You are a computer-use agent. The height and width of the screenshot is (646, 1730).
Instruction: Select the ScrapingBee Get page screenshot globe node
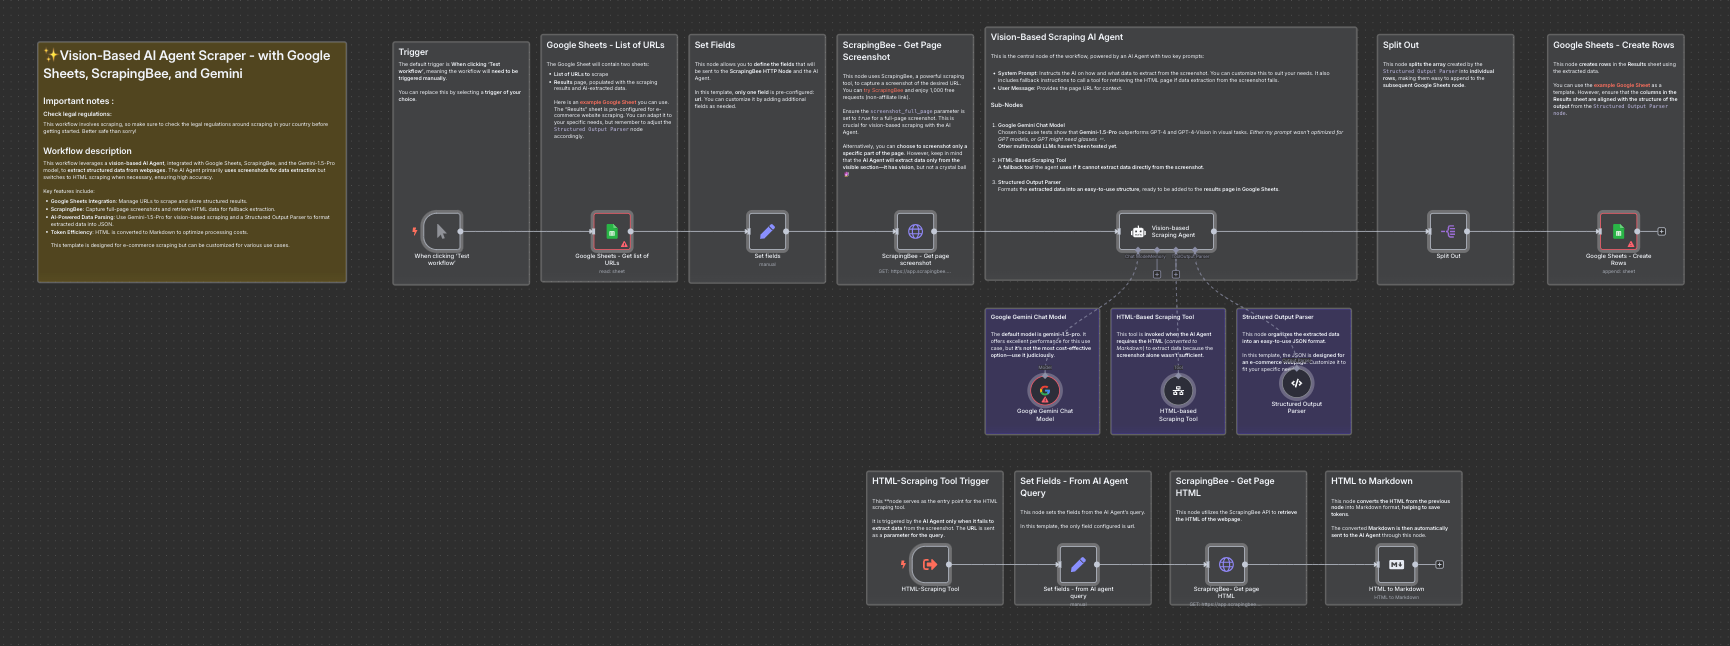915,231
